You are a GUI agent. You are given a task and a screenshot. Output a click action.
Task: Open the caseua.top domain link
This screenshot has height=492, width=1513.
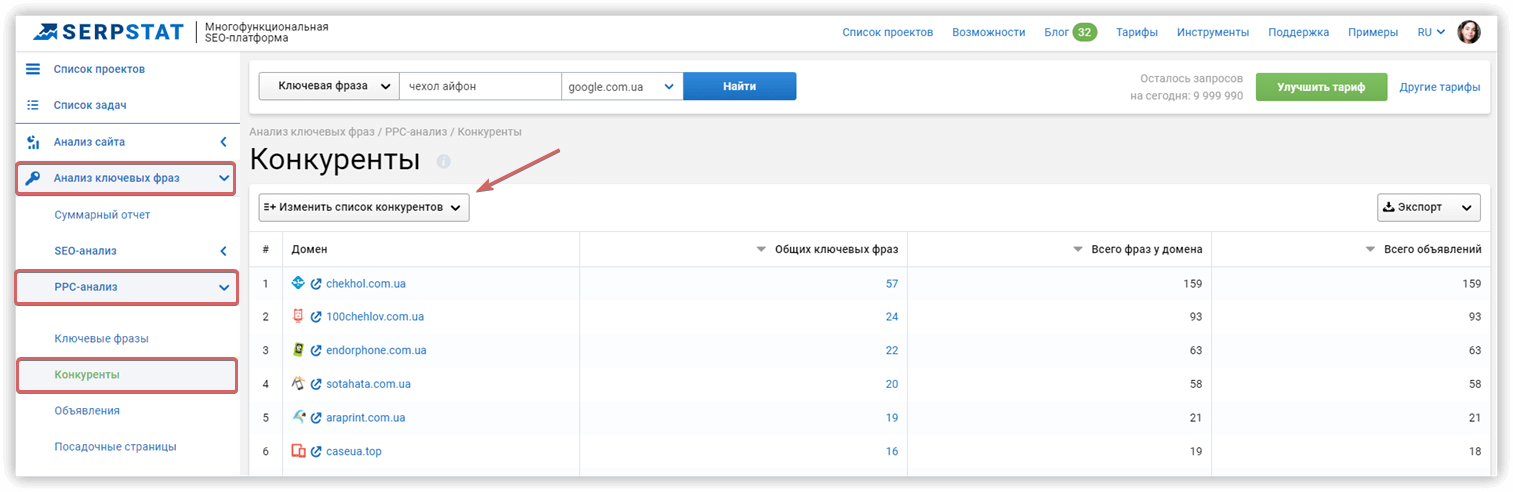tap(354, 452)
